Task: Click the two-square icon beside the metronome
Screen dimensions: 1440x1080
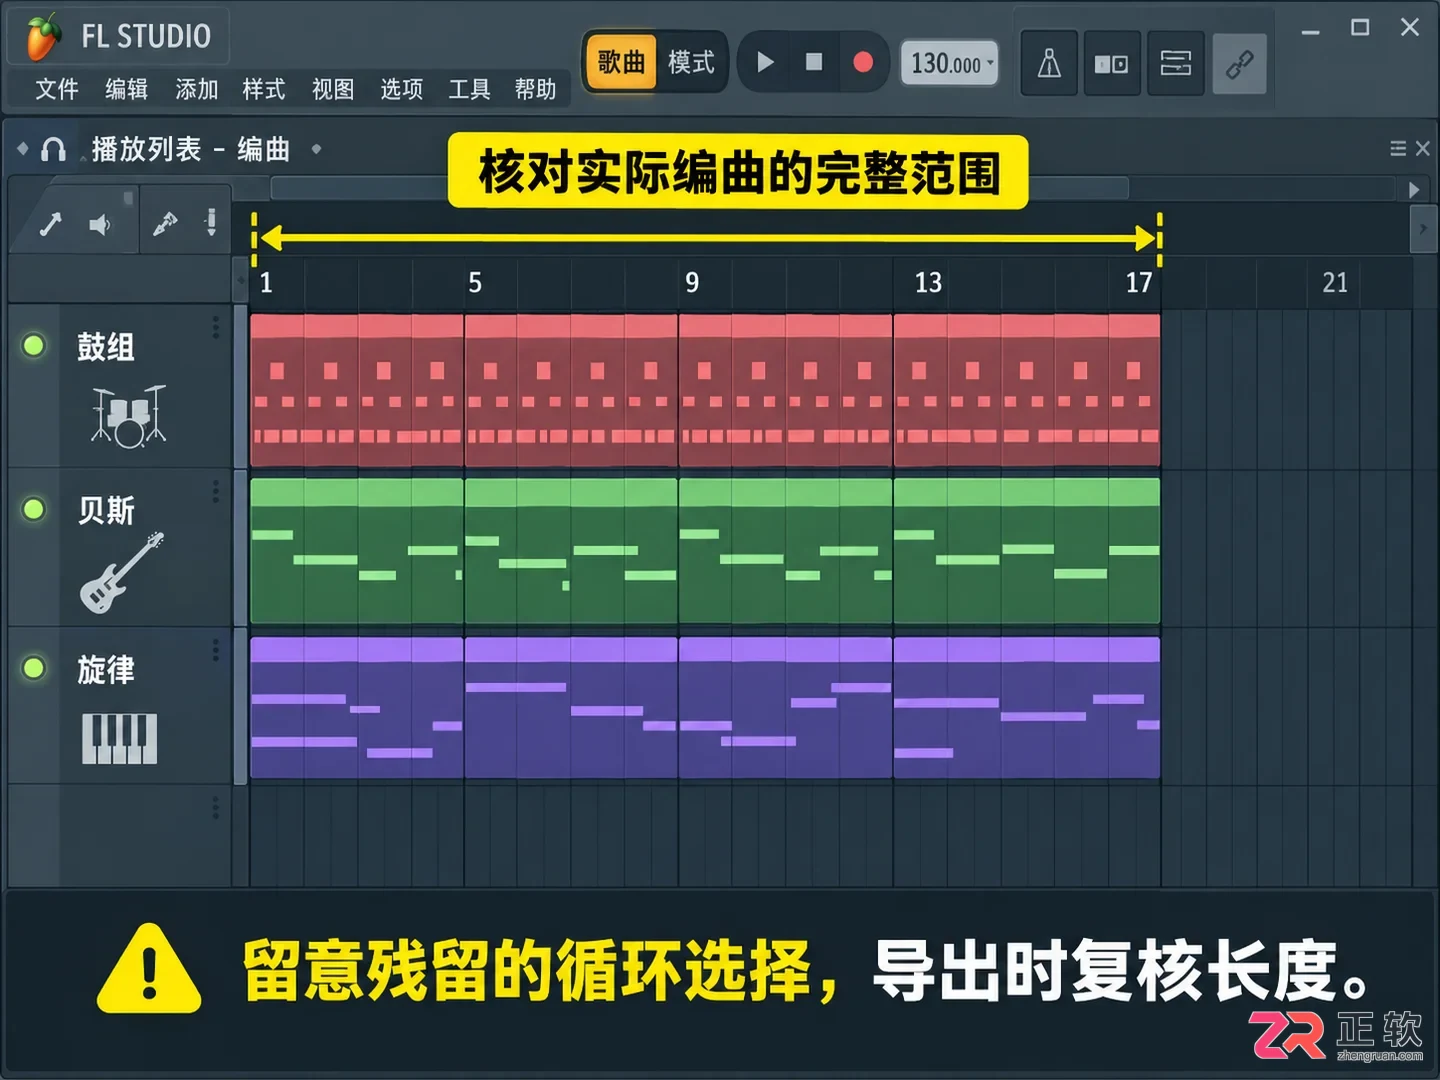Action: pyautogui.click(x=1111, y=64)
